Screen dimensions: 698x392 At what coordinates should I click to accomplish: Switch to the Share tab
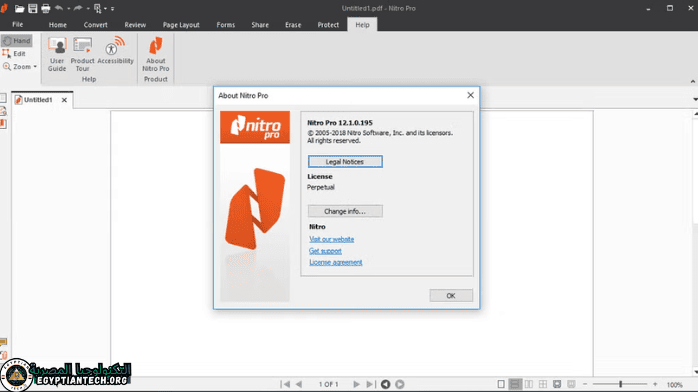[260, 25]
